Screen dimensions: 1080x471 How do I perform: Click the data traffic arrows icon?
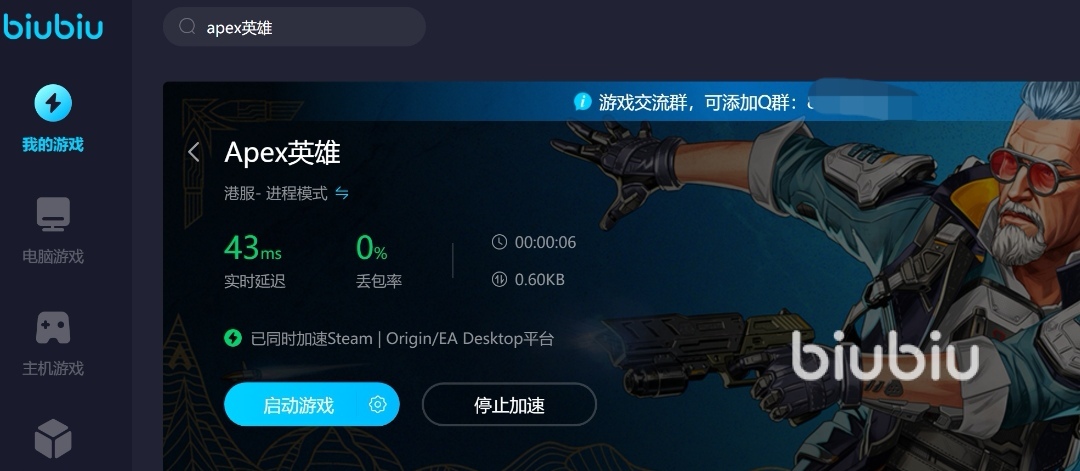coord(499,279)
